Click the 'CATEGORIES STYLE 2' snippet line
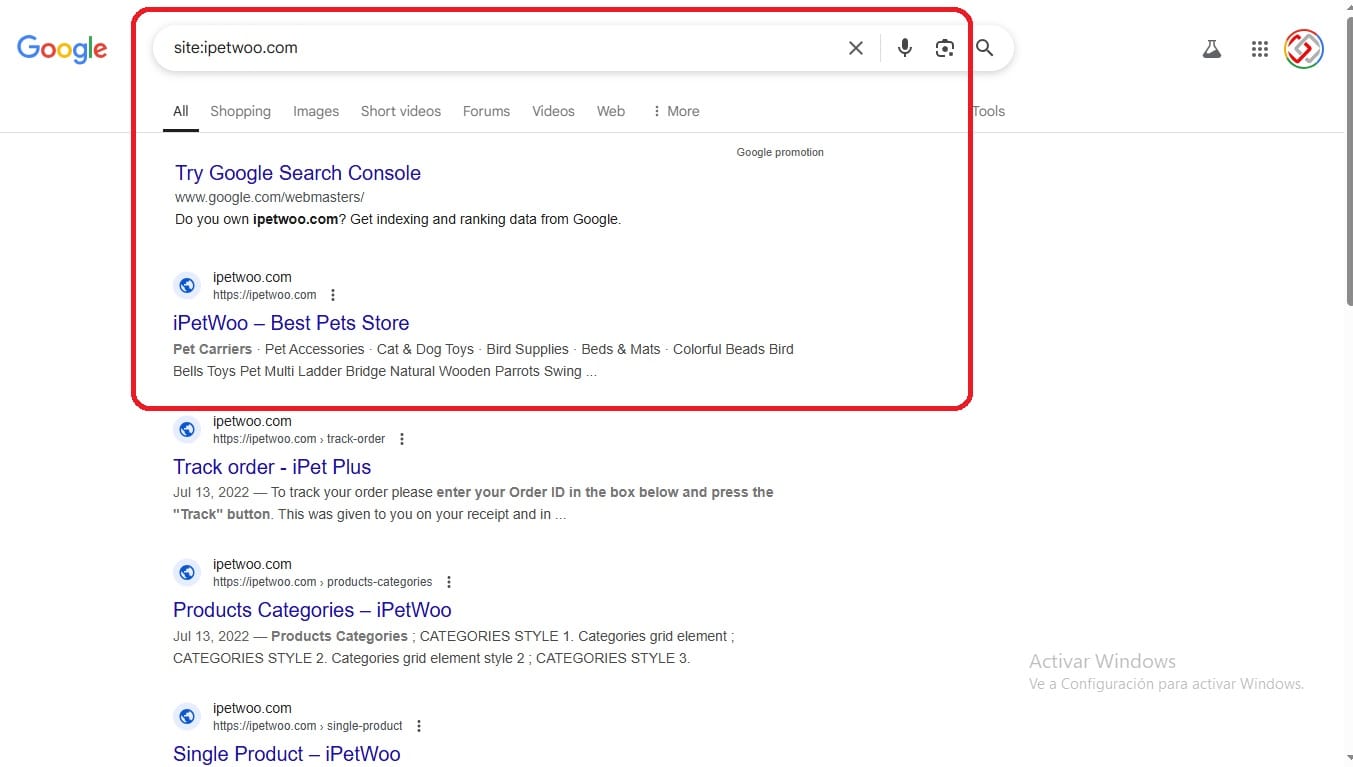 click(432, 658)
